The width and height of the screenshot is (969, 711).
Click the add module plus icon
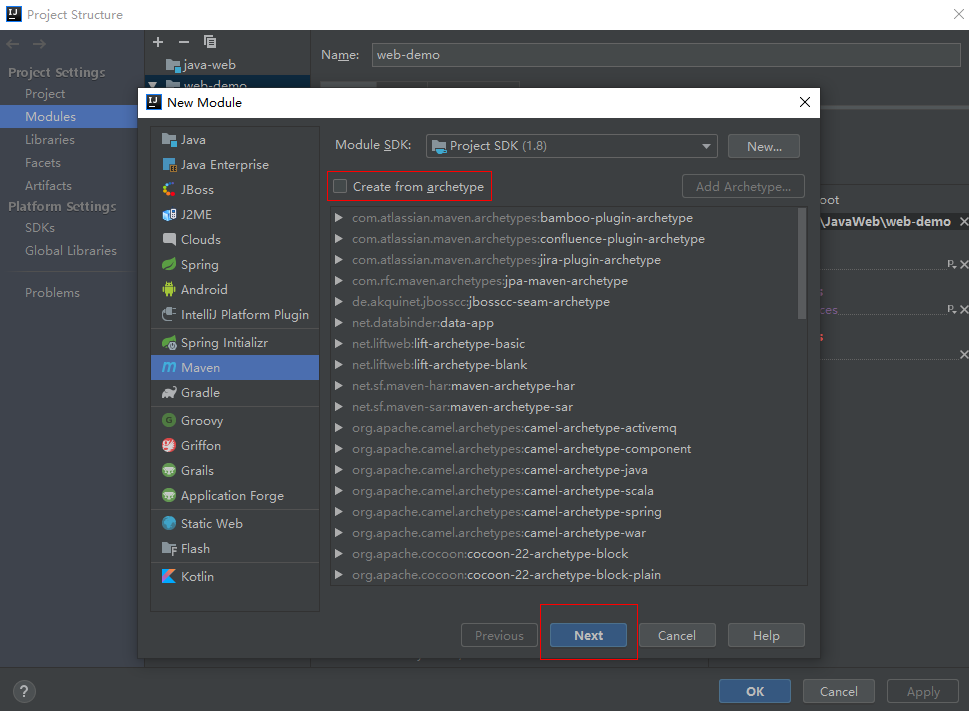158,42
